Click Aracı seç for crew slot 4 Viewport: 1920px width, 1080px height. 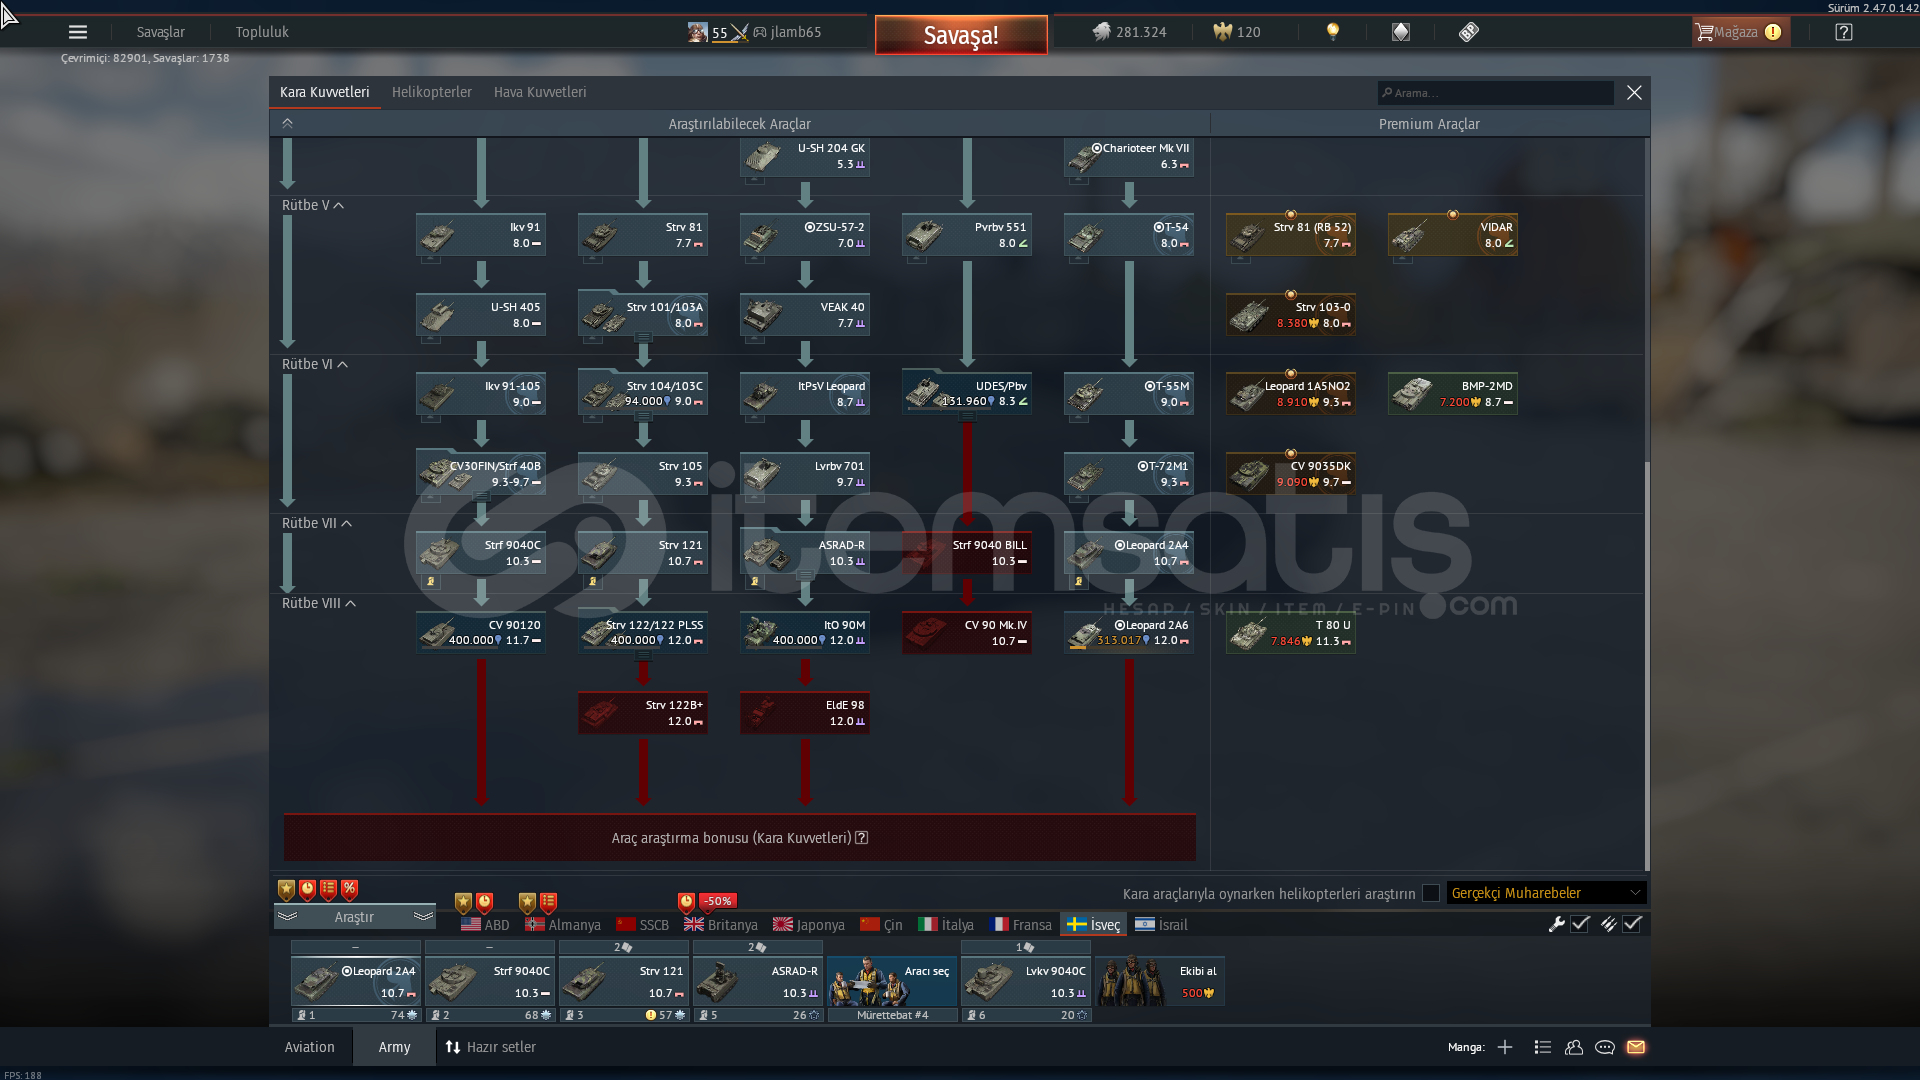coord(892,980)
